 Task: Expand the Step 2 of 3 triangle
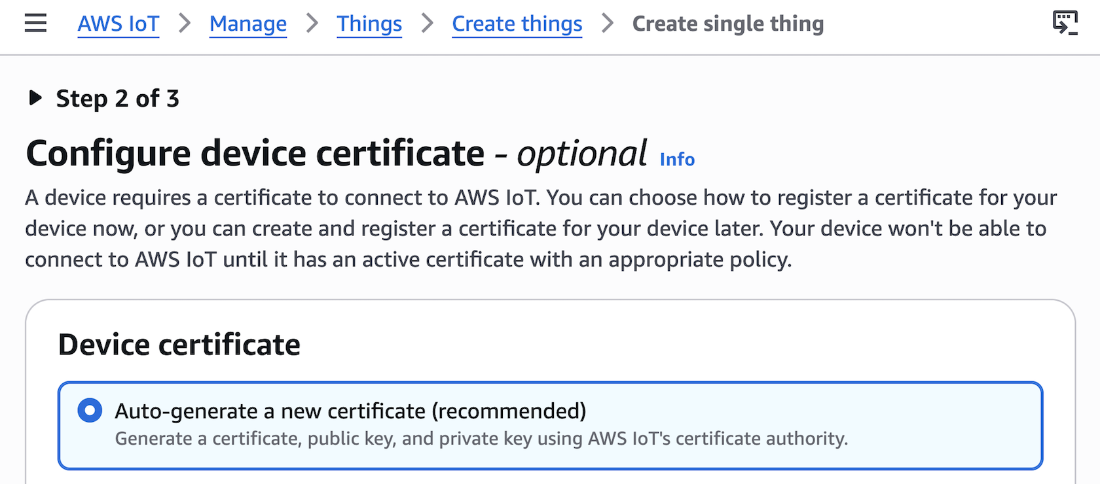(x=35, y=98)
